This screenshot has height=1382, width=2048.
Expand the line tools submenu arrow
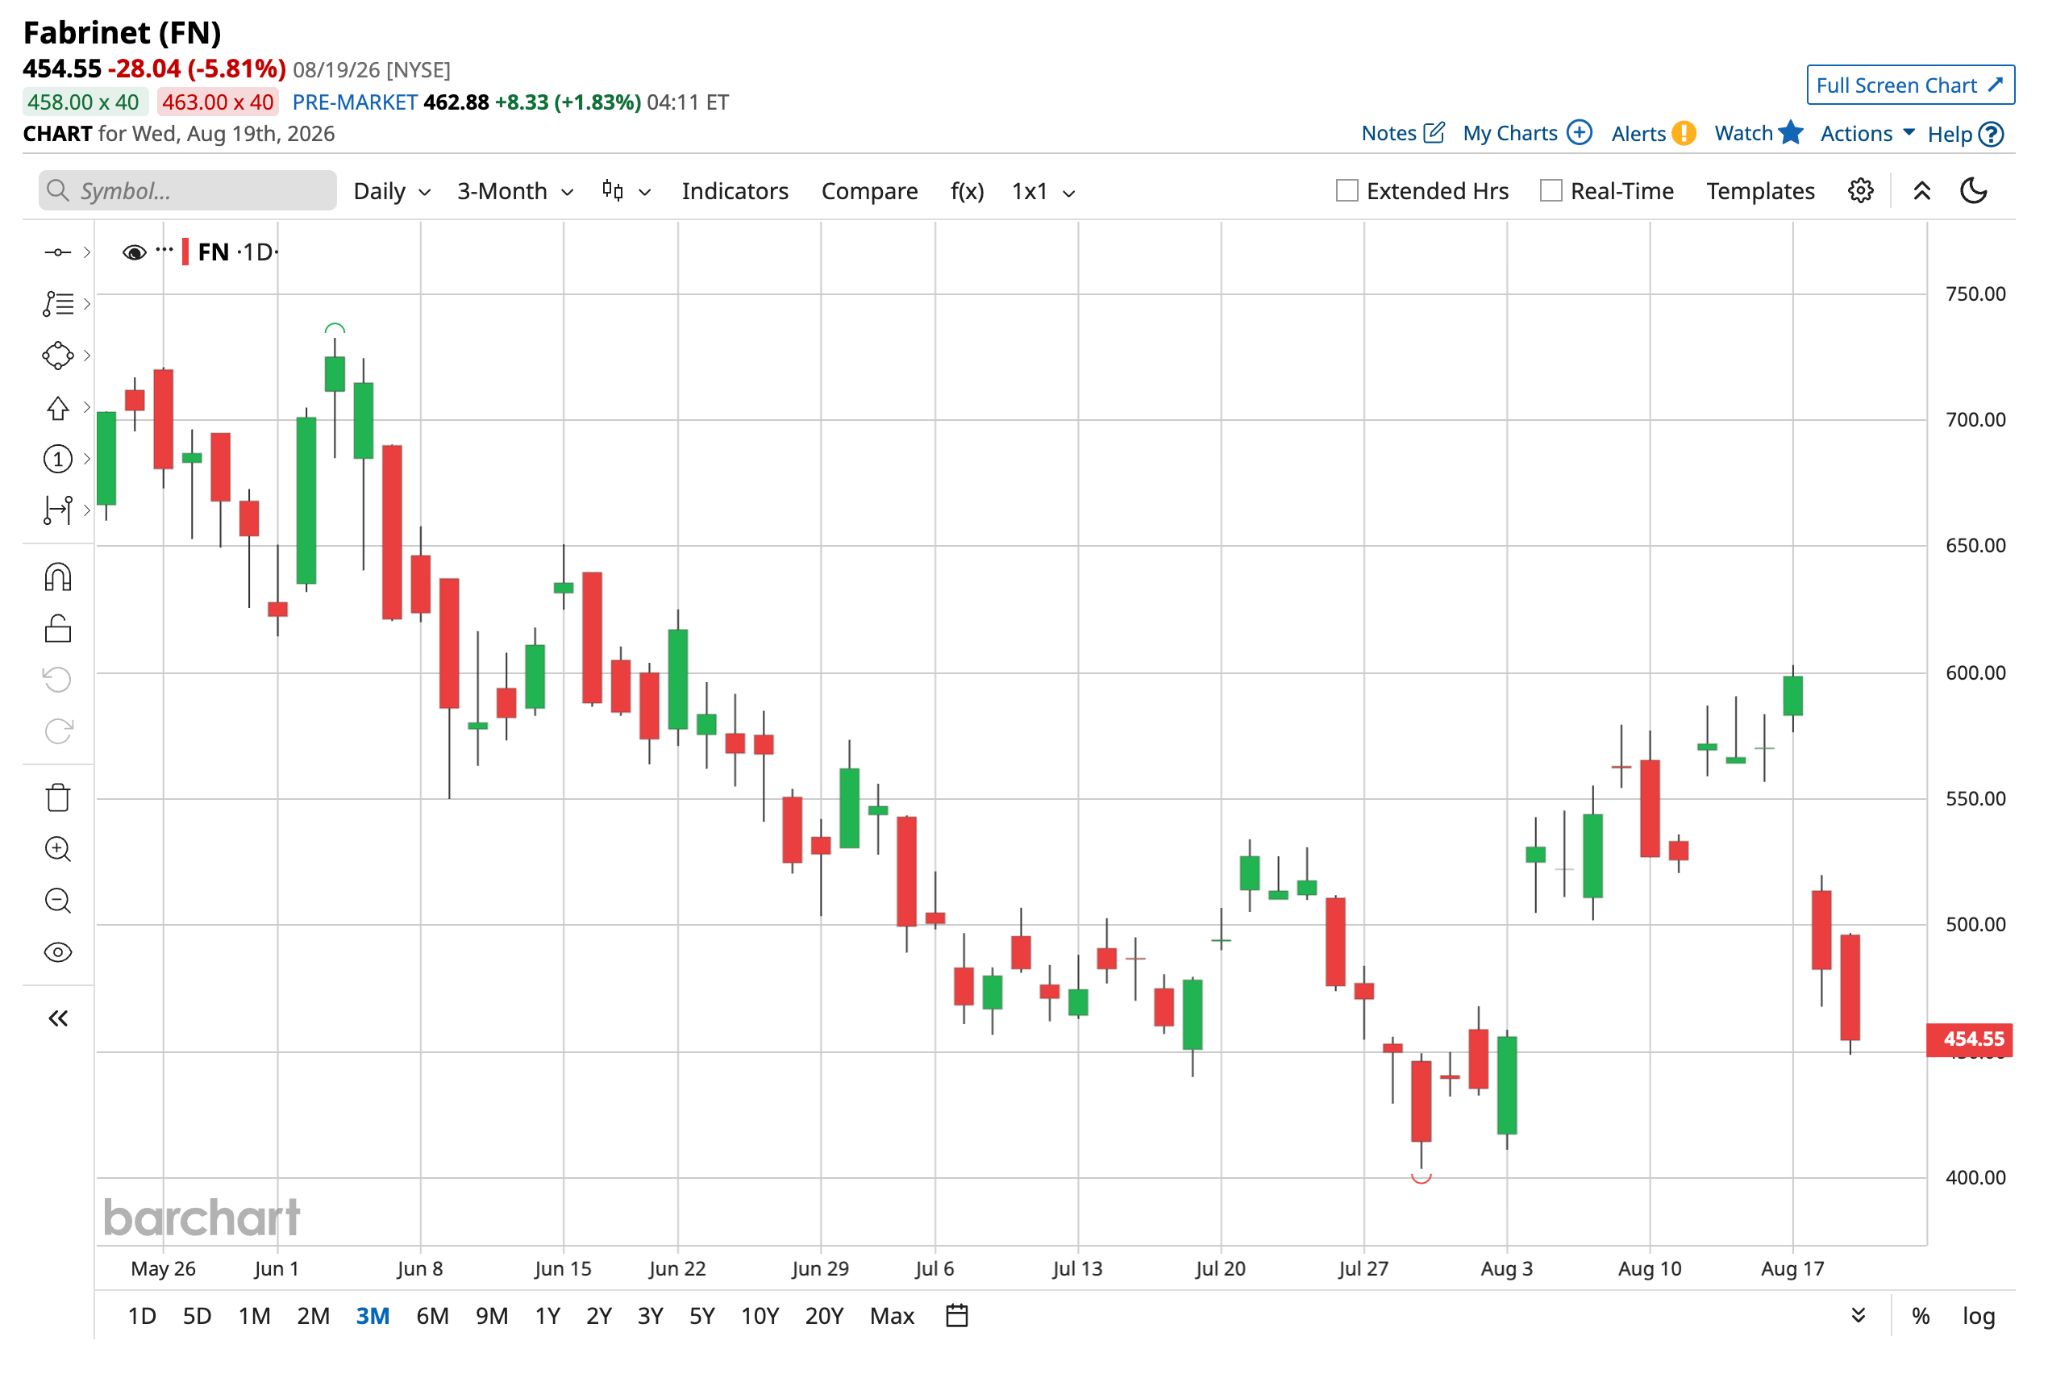[87, 252]
